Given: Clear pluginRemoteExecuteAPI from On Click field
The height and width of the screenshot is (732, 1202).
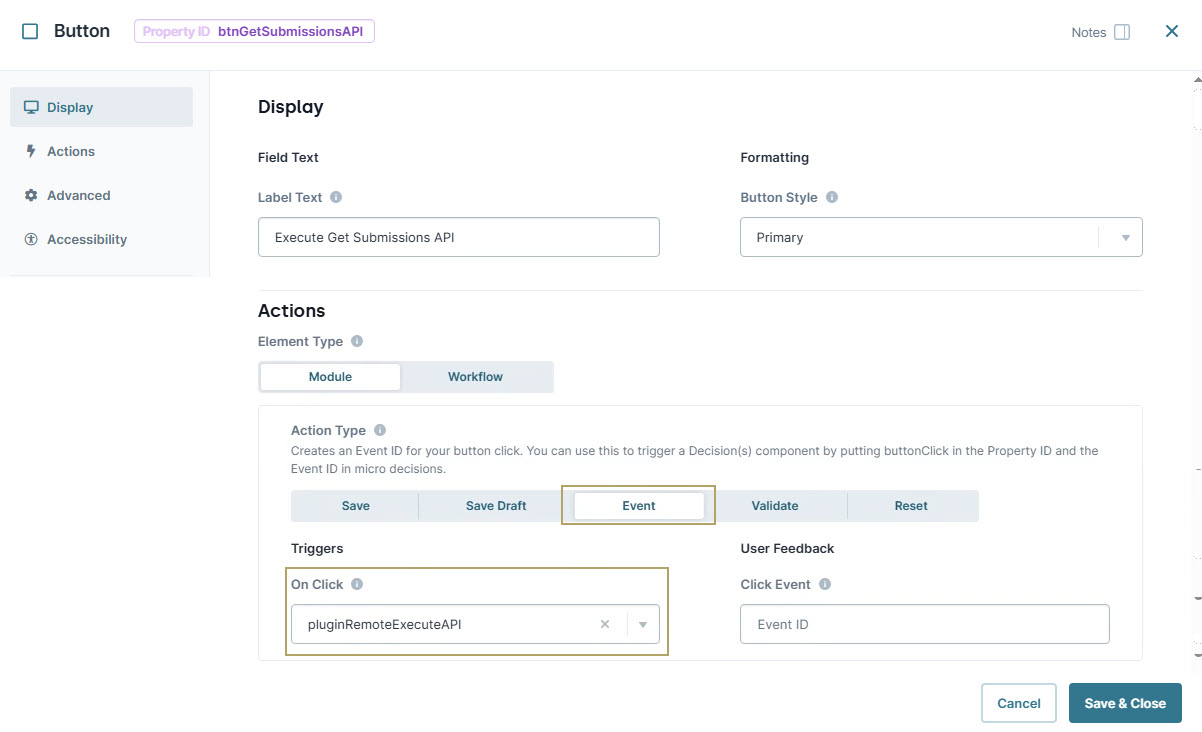Looking at the screenshot, I should coord(605,623).
